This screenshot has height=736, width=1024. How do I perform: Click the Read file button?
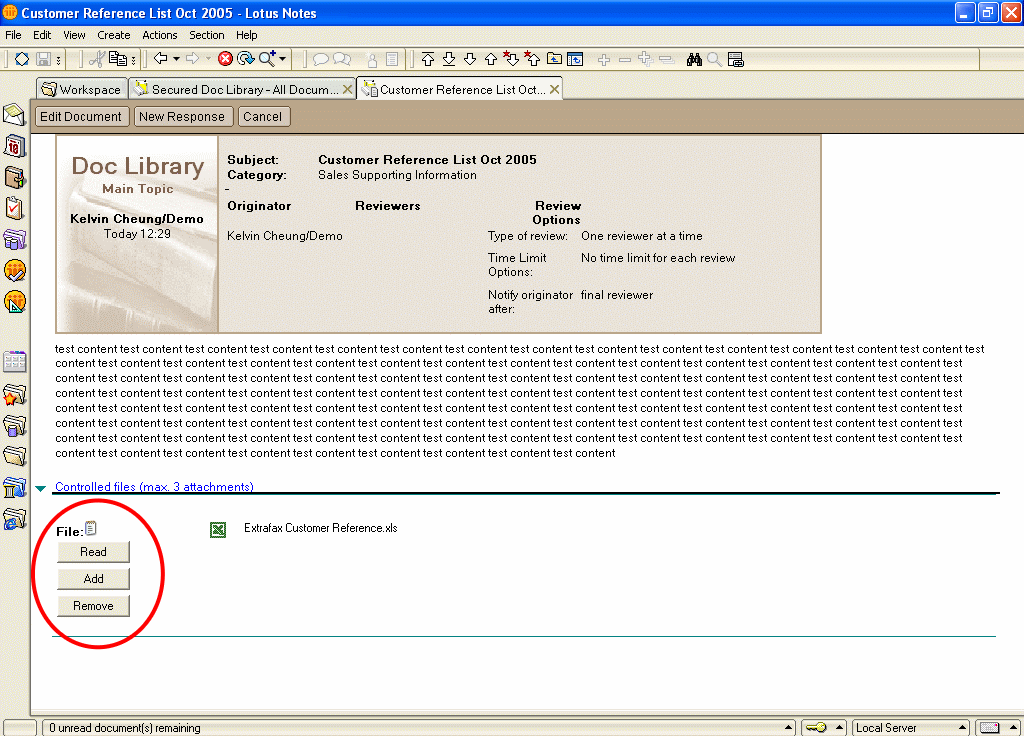93,552
